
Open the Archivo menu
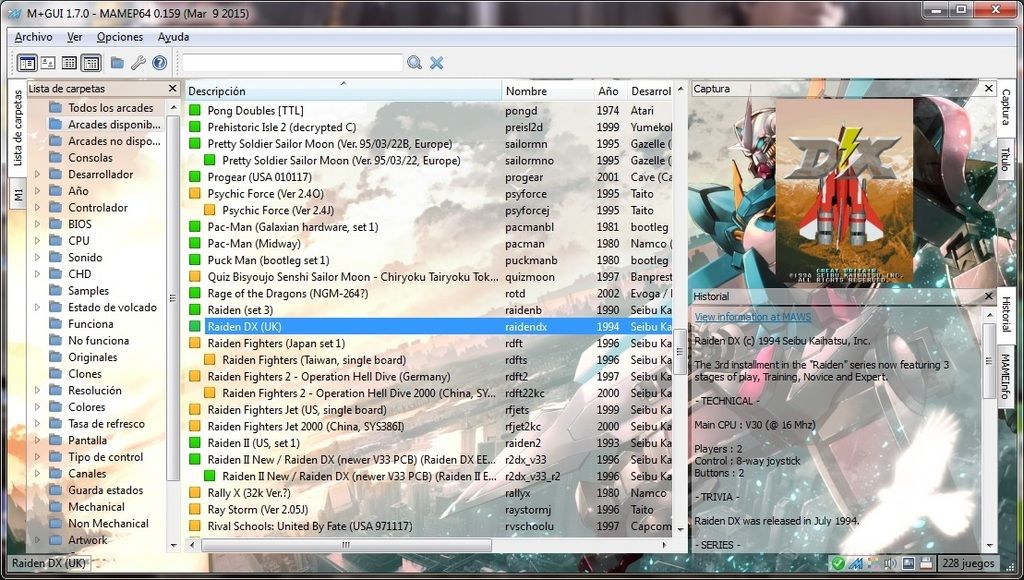(33, 37)
